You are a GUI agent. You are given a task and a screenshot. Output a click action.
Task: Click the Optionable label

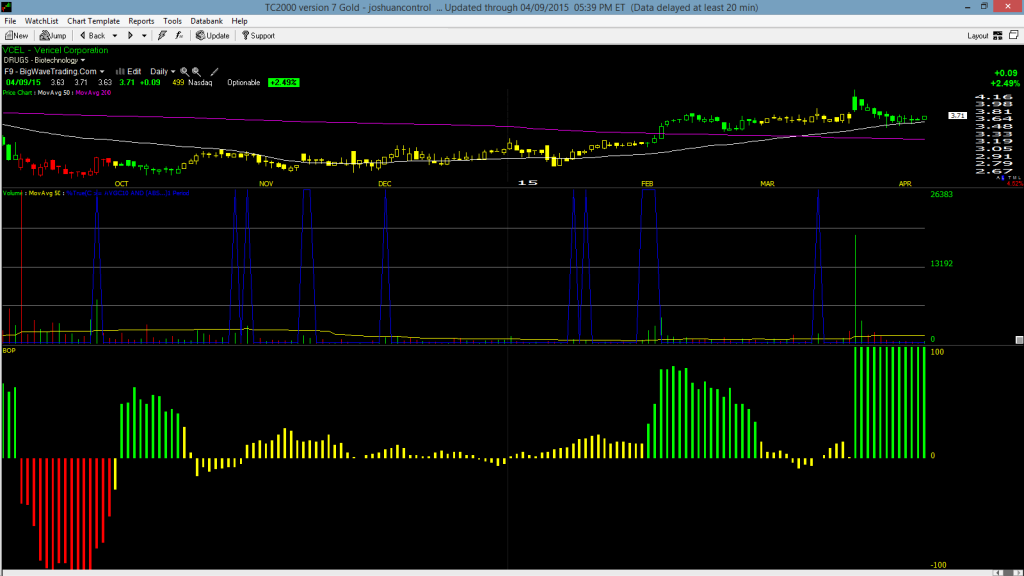pyautogui.click(x=244, y=82)
